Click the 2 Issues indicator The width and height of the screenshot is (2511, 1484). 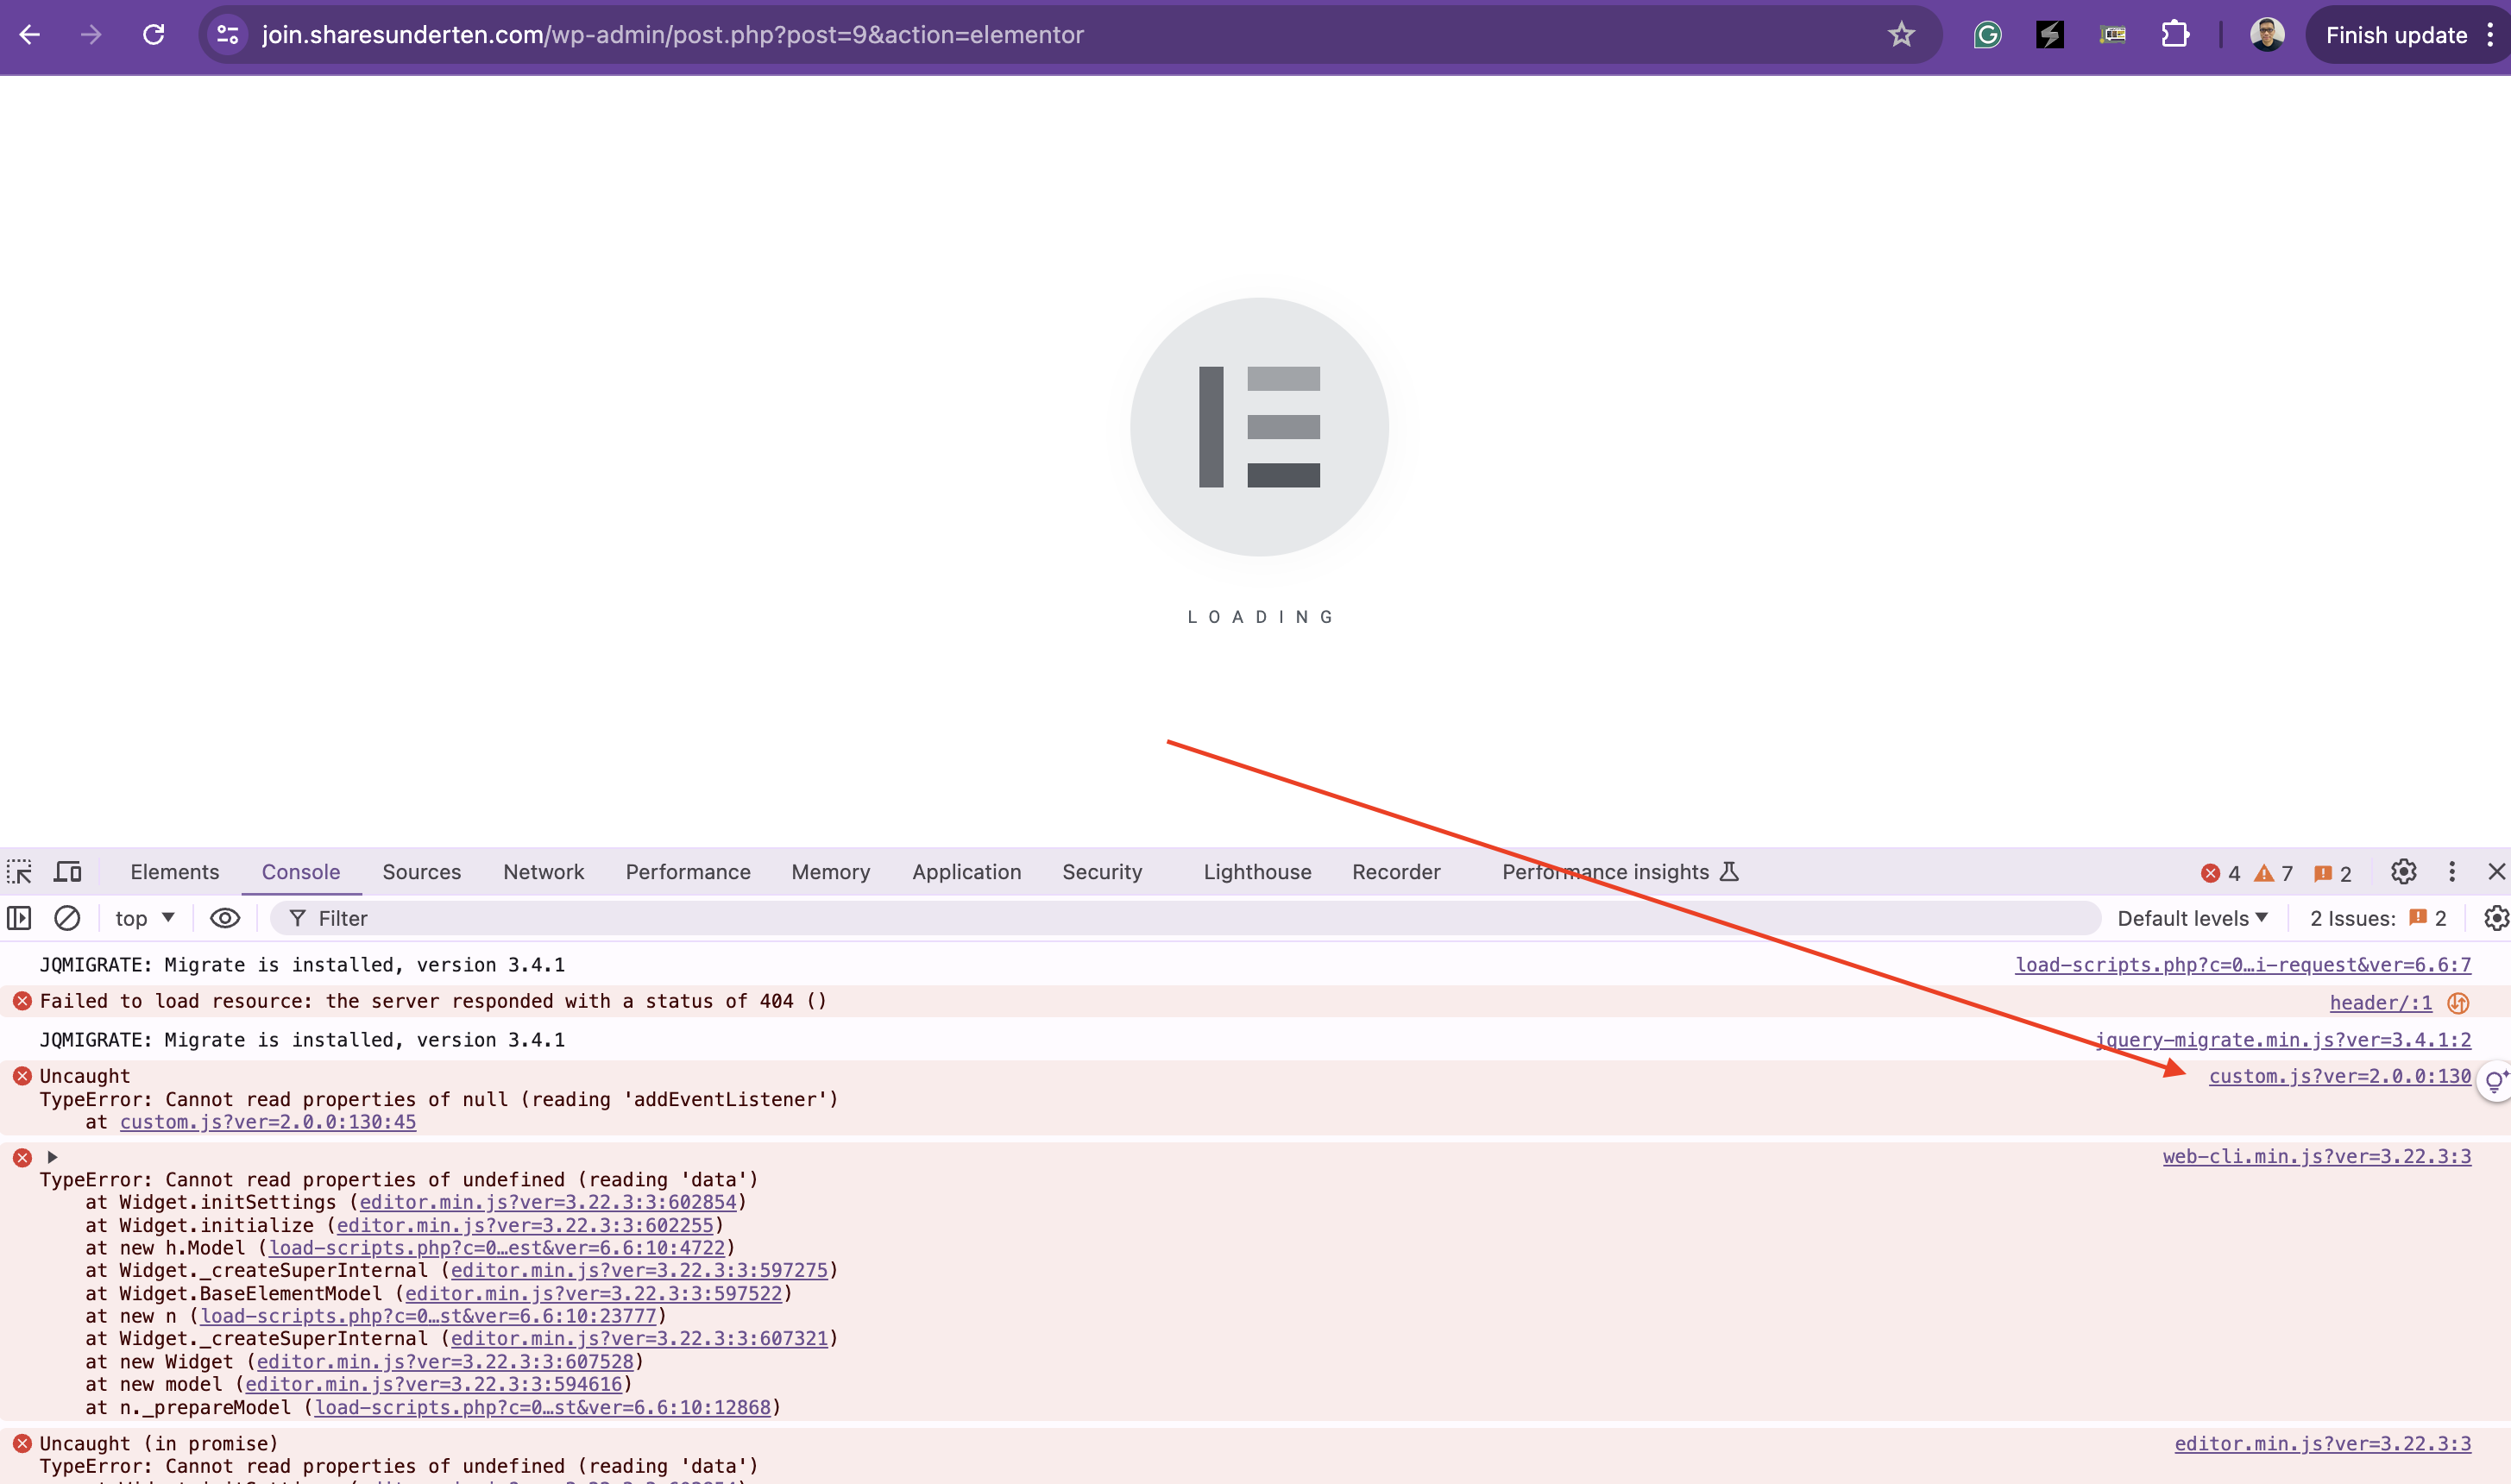coord(2378,918)
